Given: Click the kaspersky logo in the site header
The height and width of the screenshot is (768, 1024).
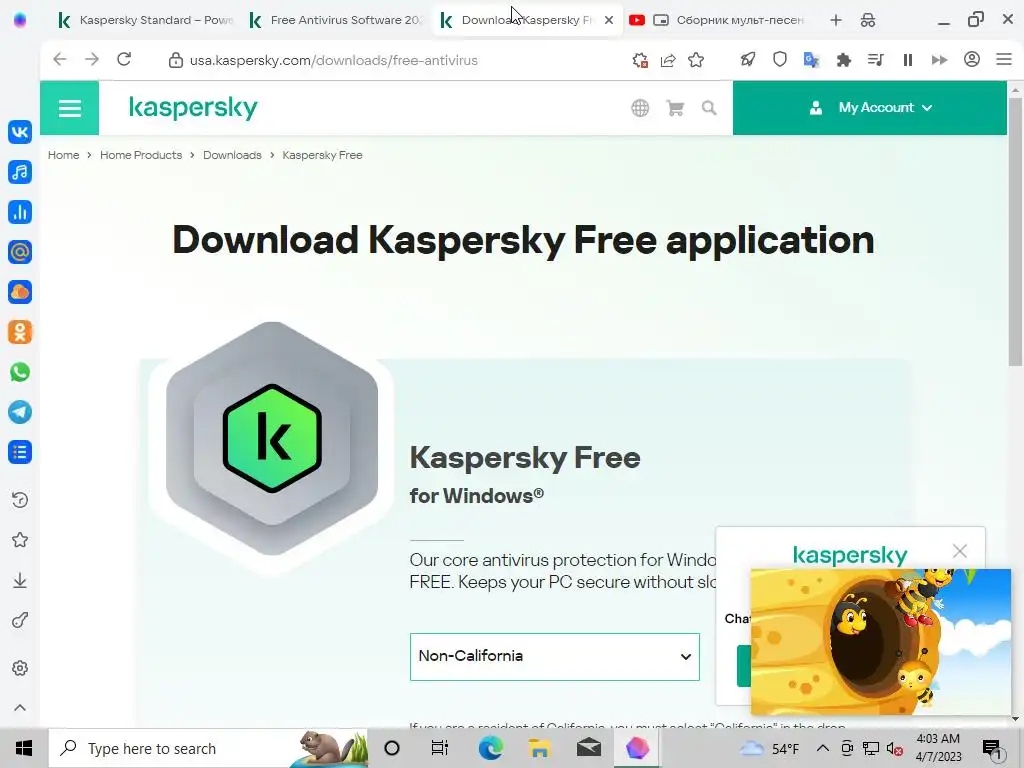Looking at the screenshot, I should point(193,108).
